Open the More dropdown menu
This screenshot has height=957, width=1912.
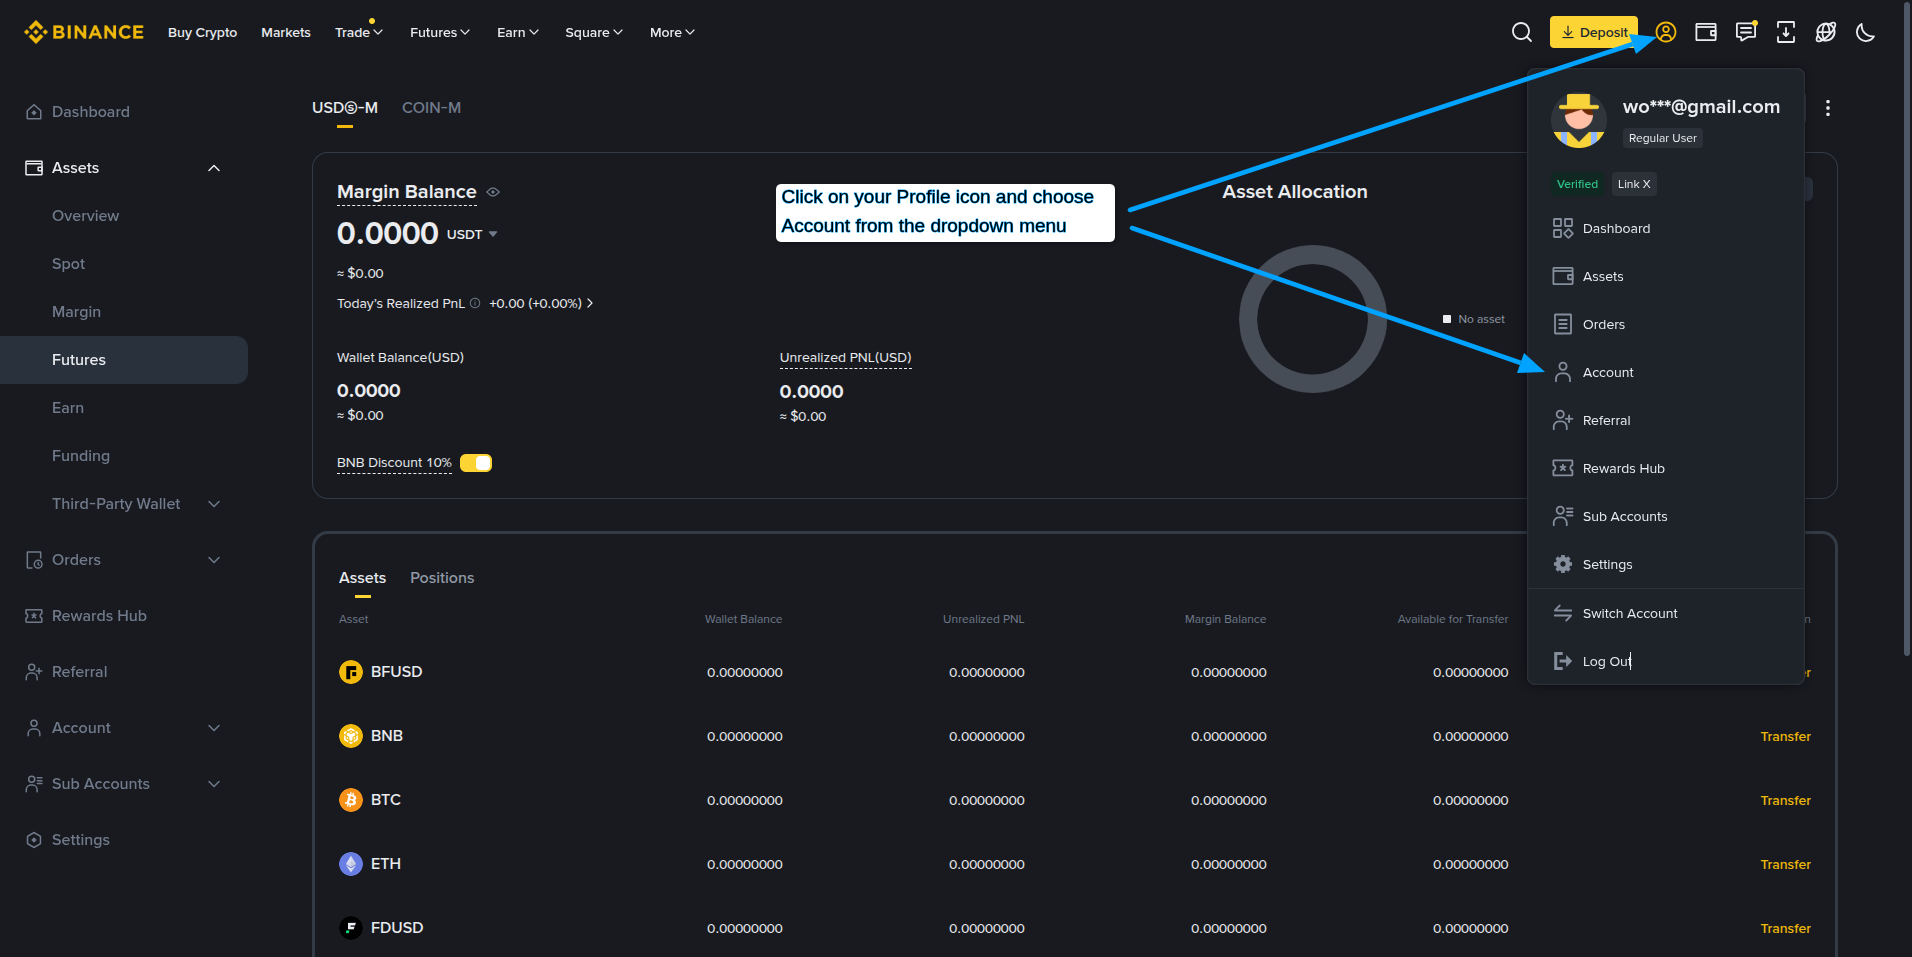(x=672, y=32)
